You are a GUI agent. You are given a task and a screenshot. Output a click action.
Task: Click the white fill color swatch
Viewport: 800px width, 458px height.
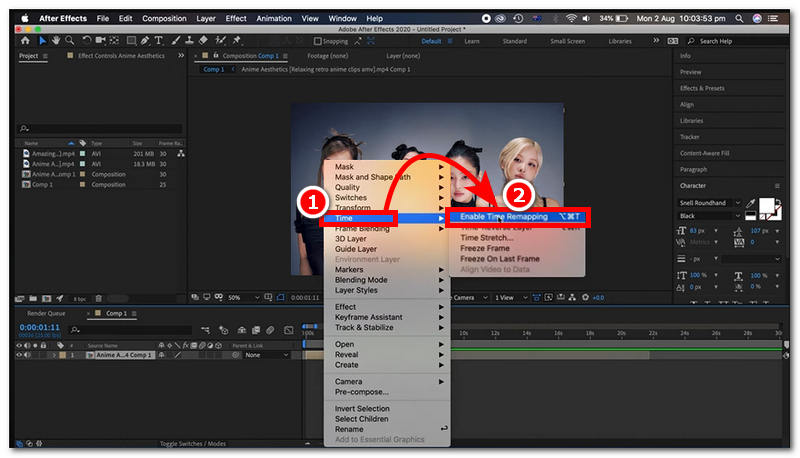pos(768,206)
